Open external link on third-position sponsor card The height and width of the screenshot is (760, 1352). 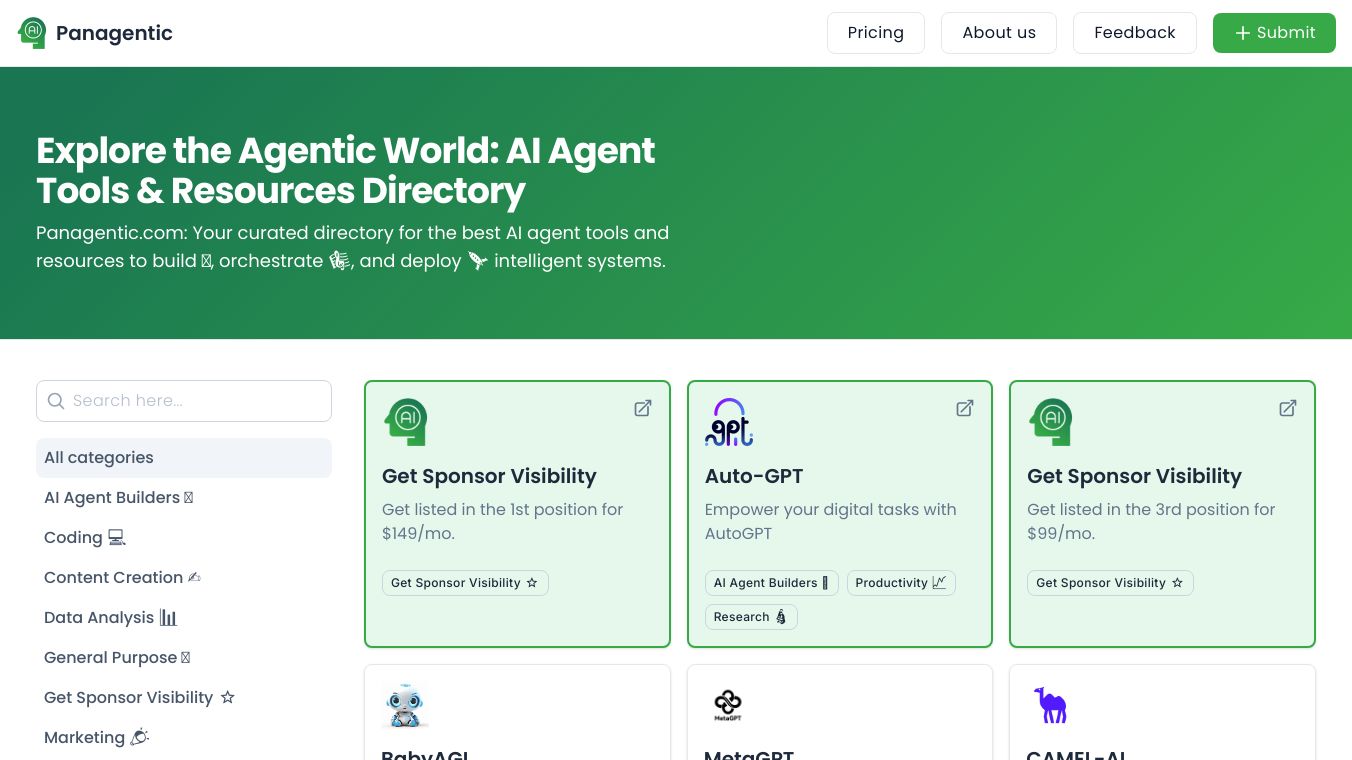(1288, 408)
